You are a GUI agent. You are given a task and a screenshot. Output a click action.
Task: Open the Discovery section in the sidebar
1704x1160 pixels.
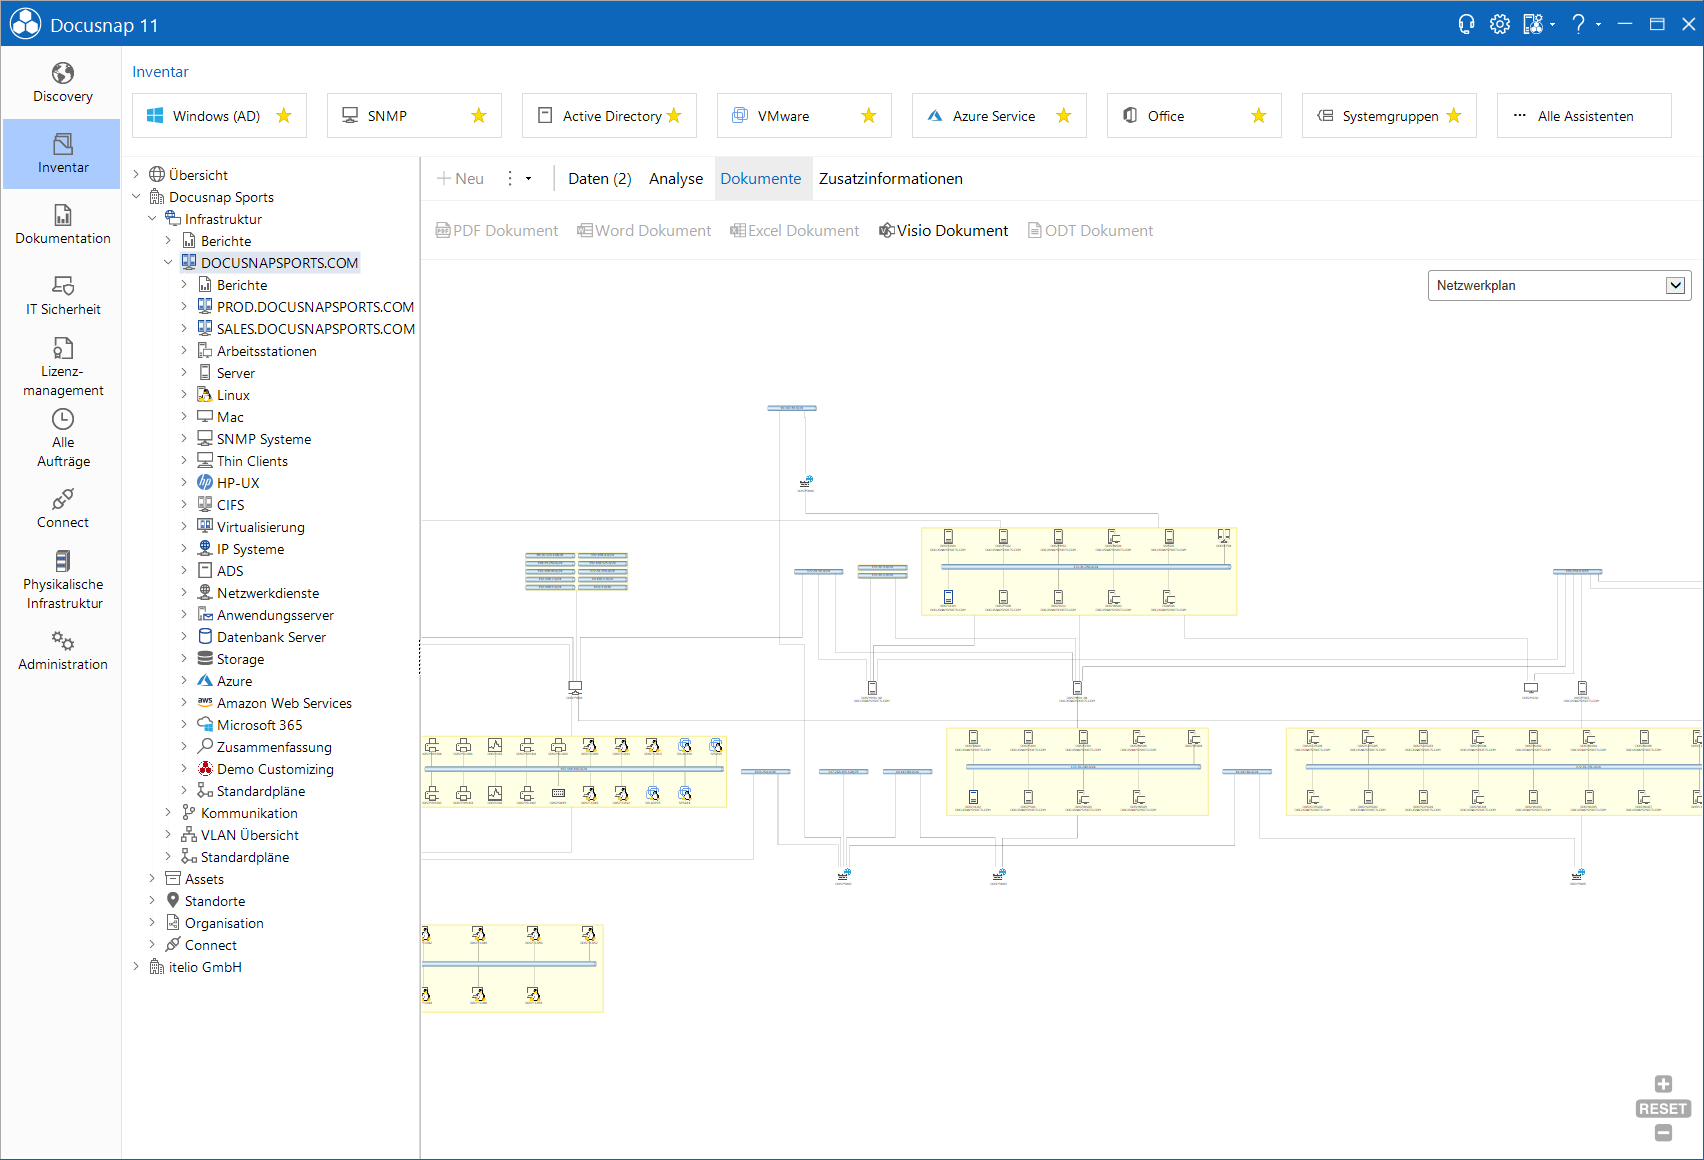point(62,83)
